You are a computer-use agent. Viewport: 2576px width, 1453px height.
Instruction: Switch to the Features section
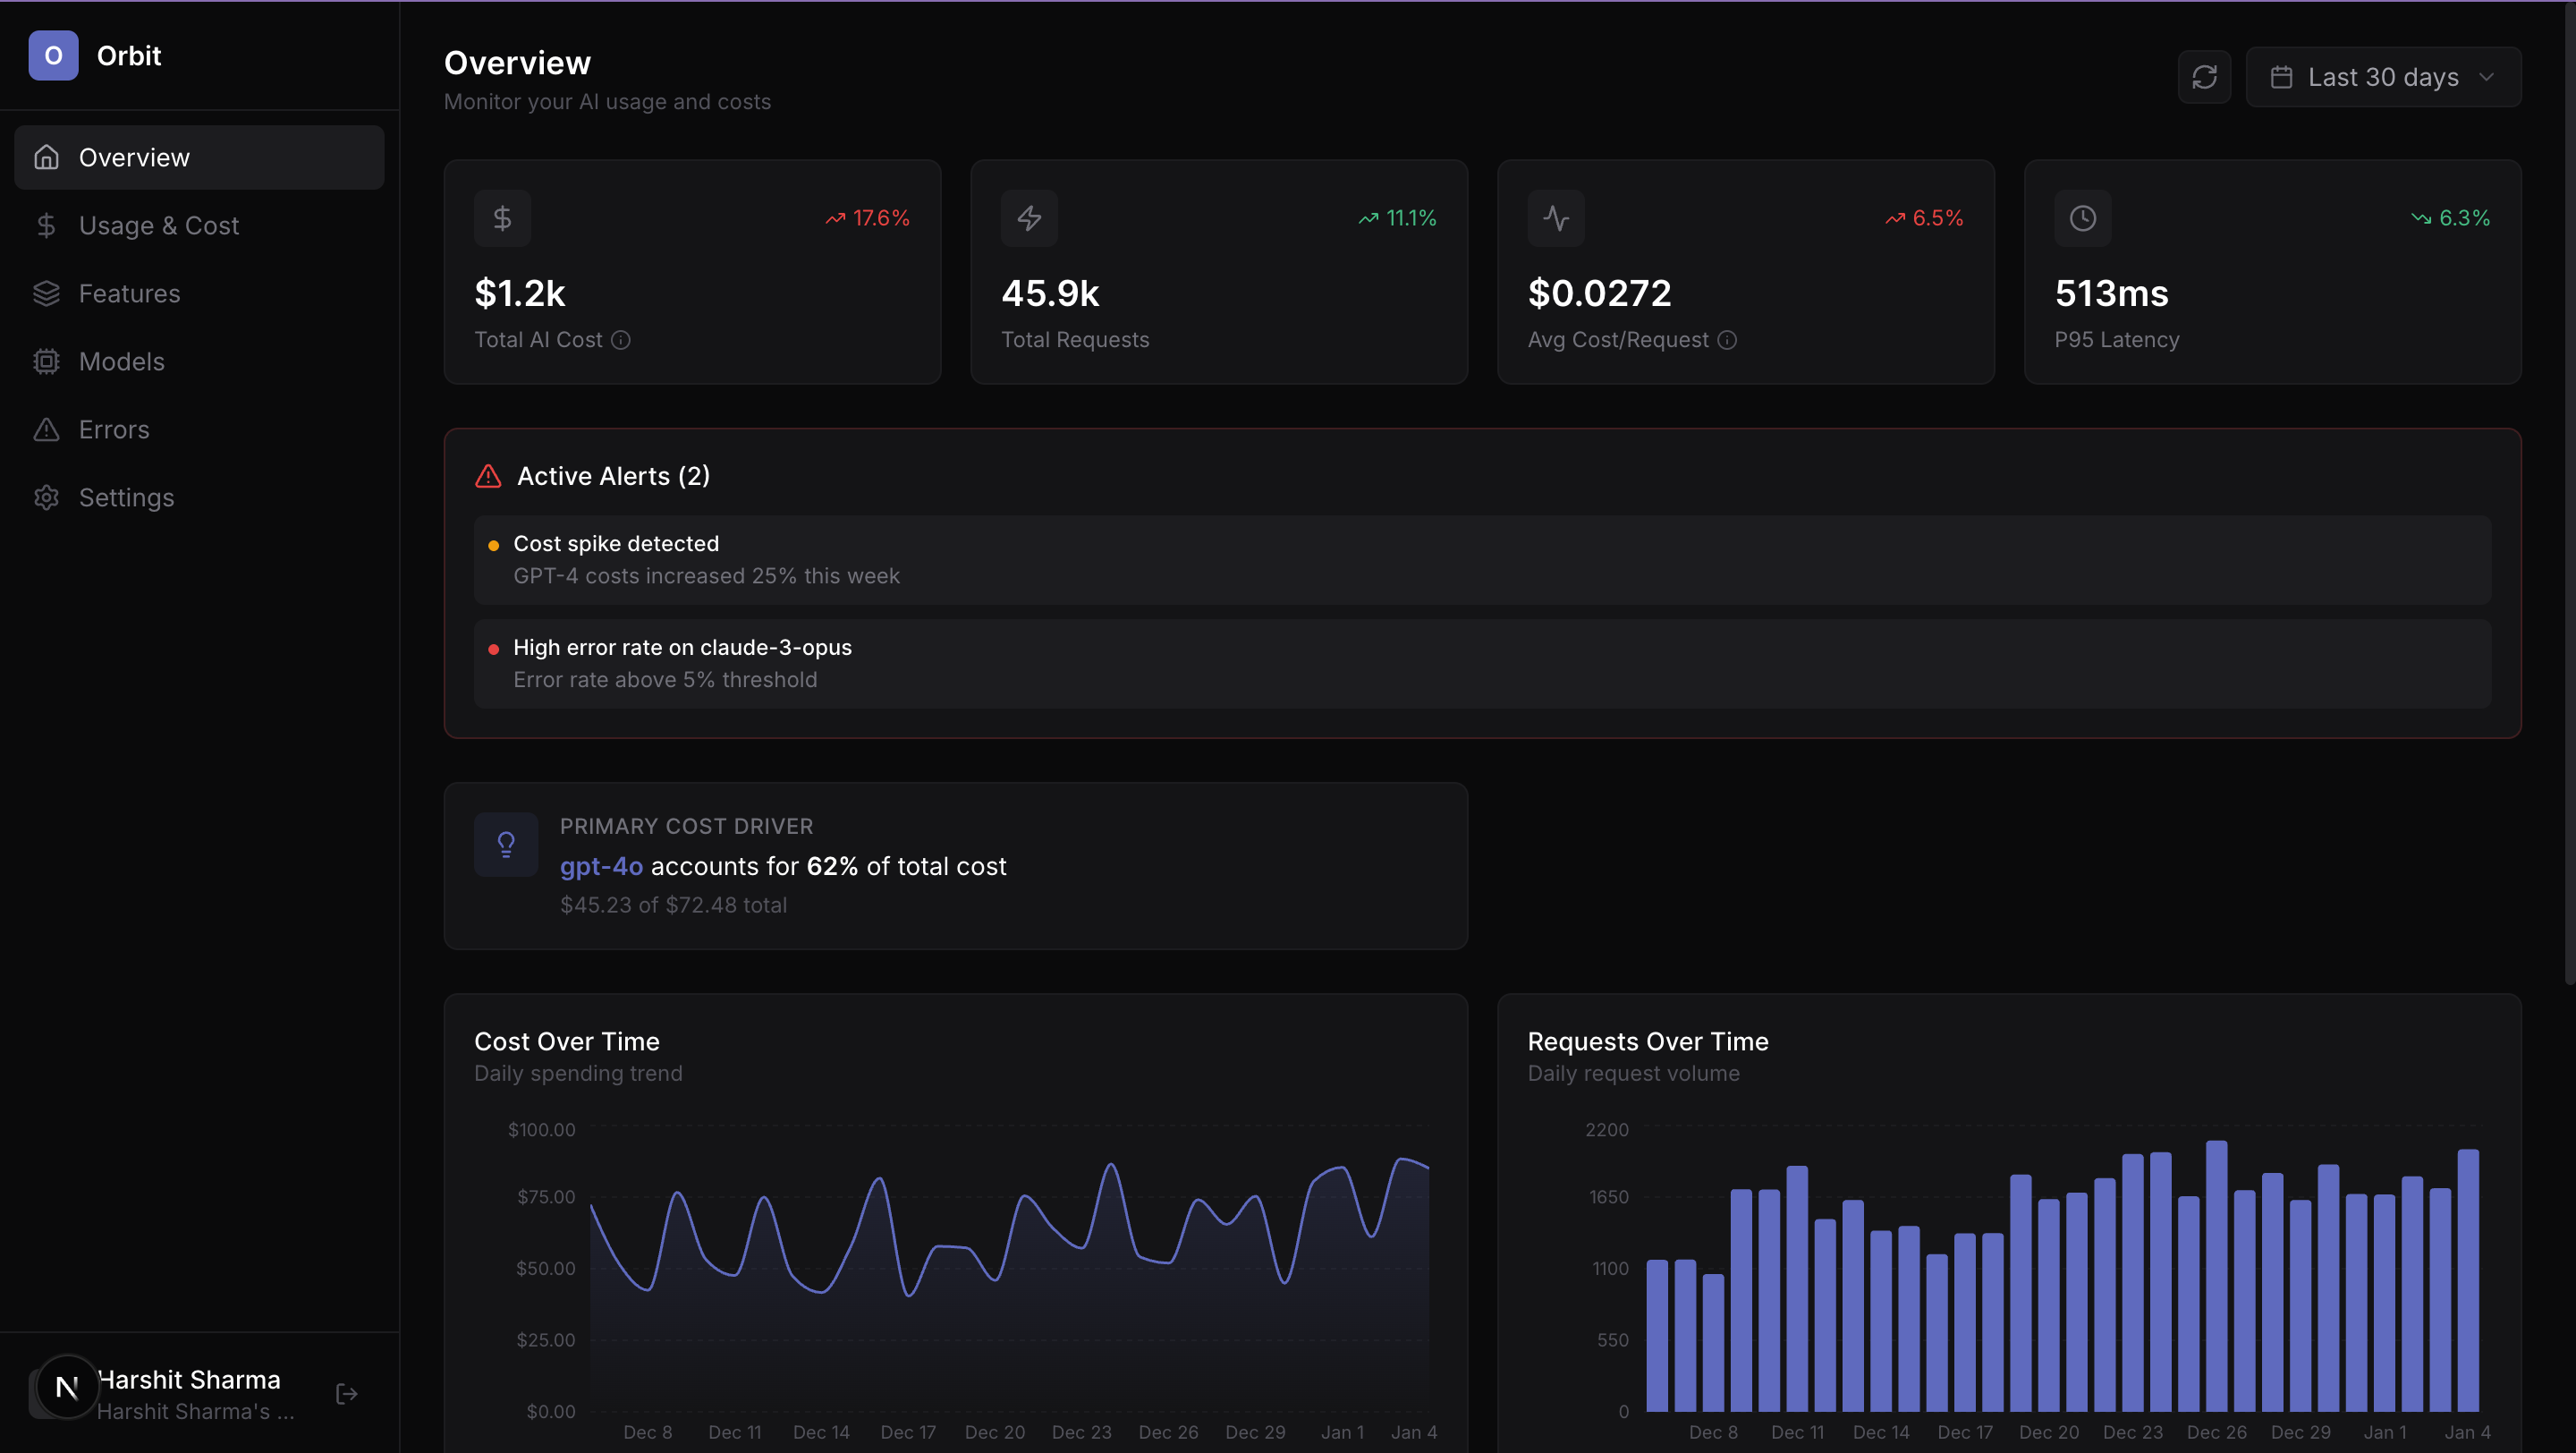130,293
